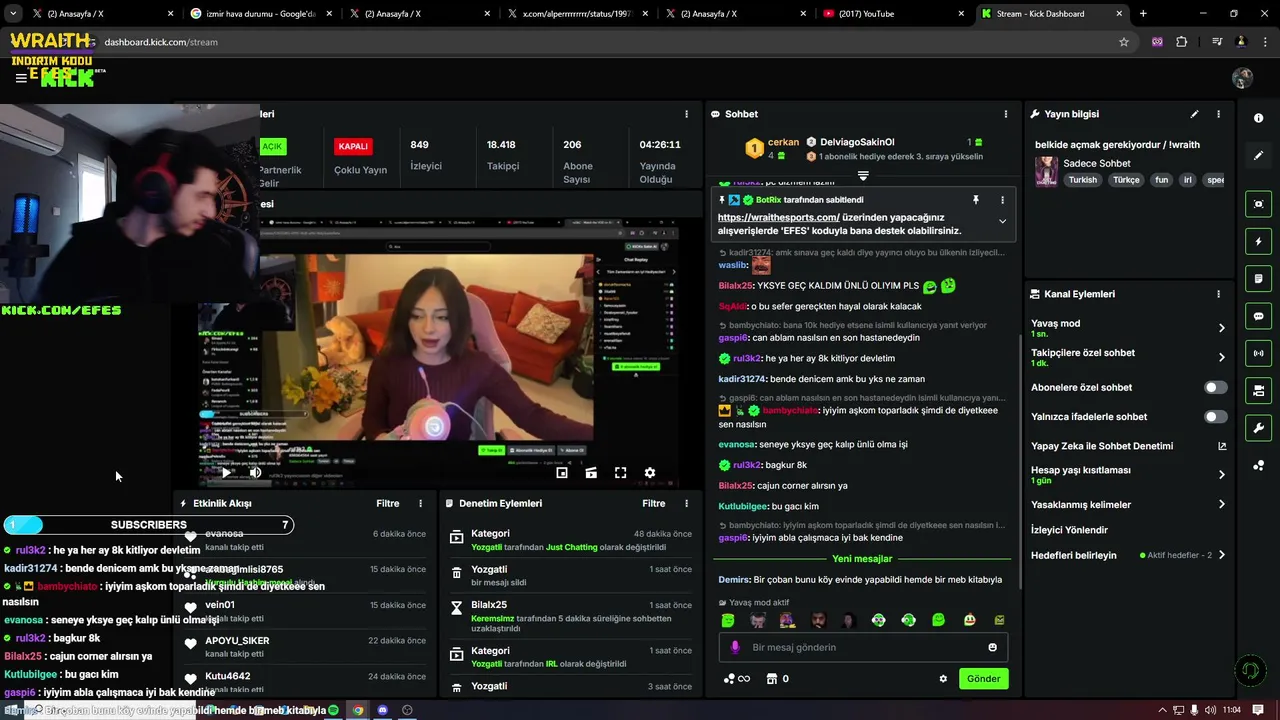Expand Hedefleri belirleyin goals
This screenshot has width=1280, height=720.
(x=1221, y=555)
